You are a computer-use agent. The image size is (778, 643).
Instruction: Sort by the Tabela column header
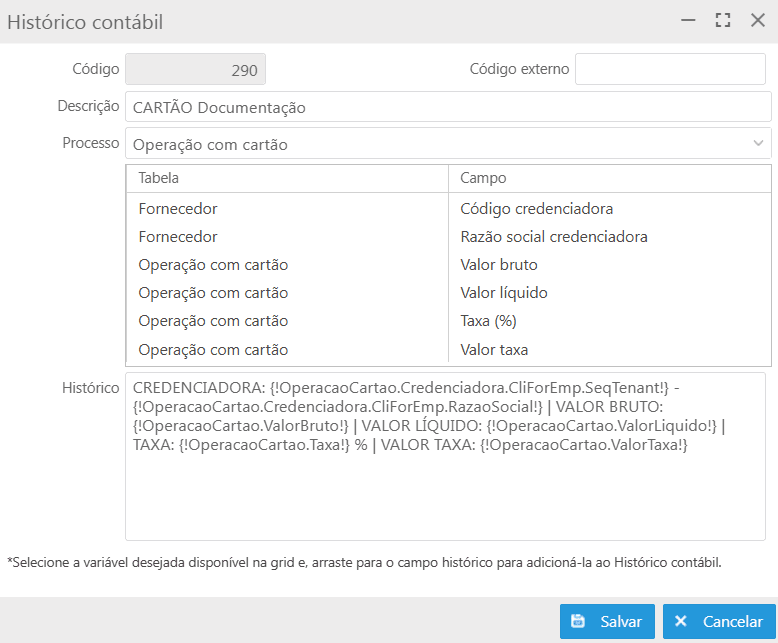287,178
